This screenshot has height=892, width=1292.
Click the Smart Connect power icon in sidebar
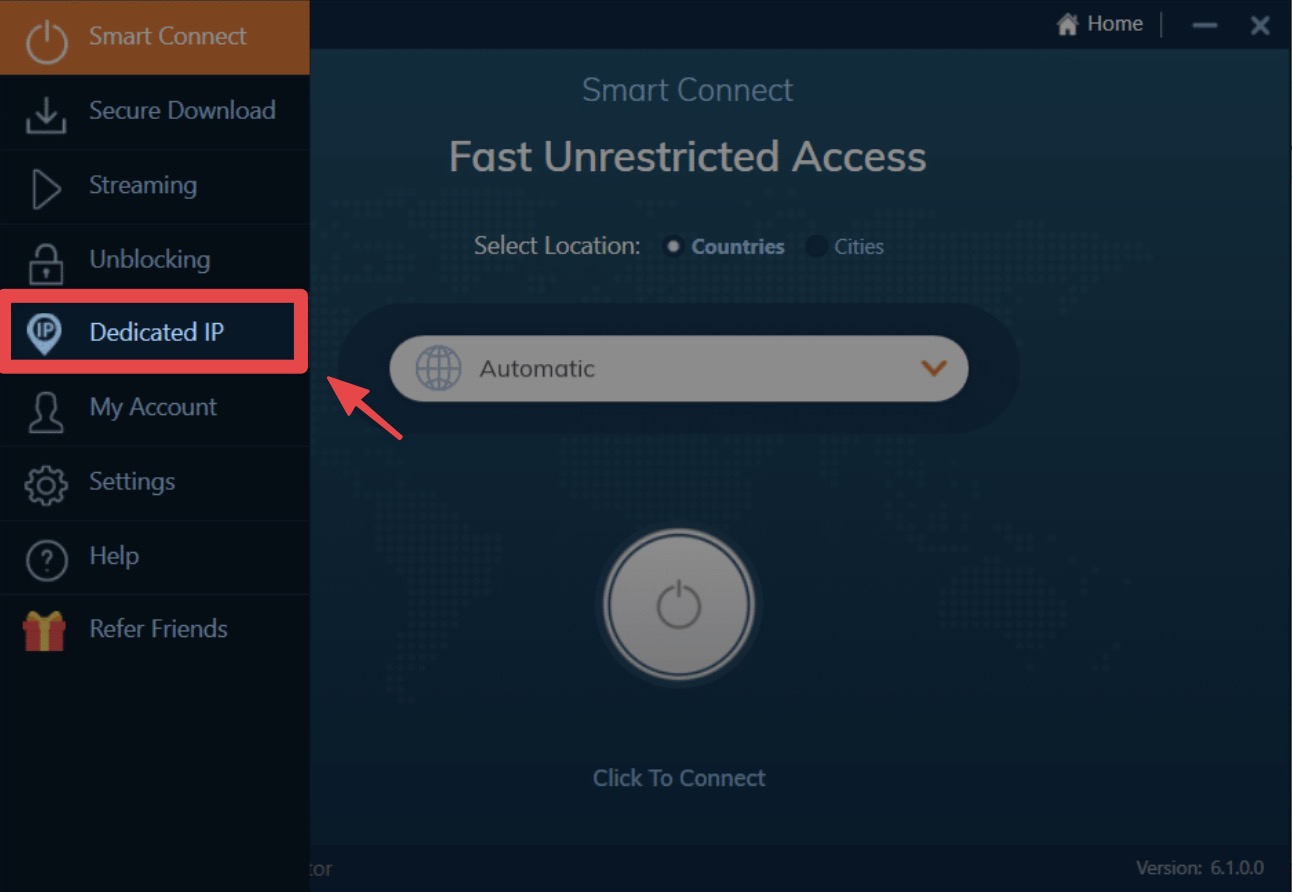pyautogui.click(x=46, y=41)
